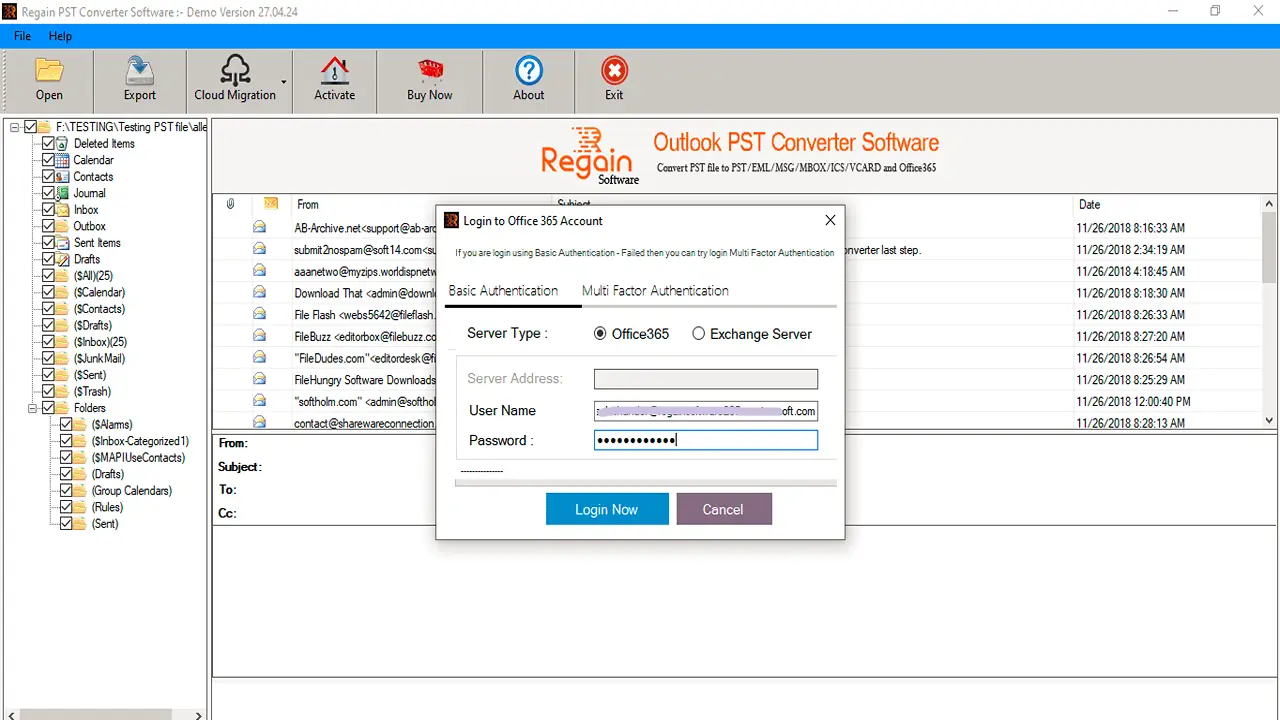Open the dropdown arrow beside Cloud Migration
Image resolution: width=1280 pixels, height=720 pixels.
coord(284,82)
